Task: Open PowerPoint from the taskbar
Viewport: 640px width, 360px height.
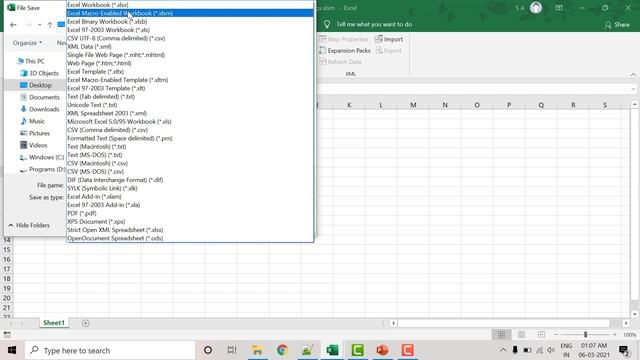Action: (x=382, y=350)
